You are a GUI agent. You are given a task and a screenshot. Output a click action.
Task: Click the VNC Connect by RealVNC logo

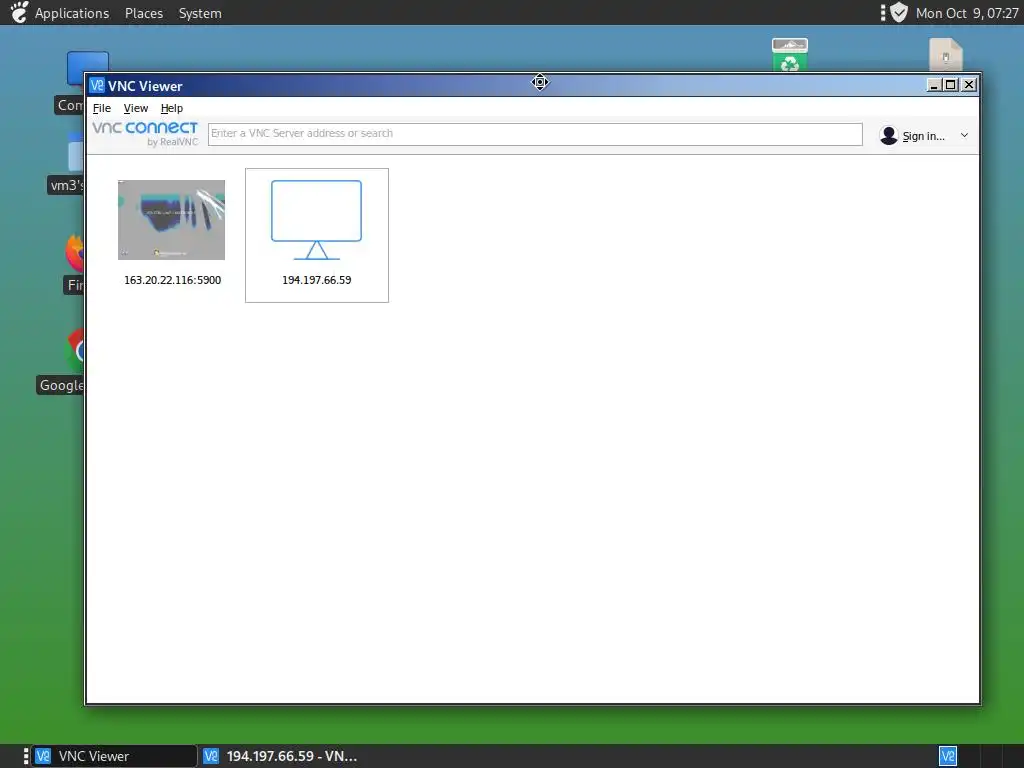(145, 133)
